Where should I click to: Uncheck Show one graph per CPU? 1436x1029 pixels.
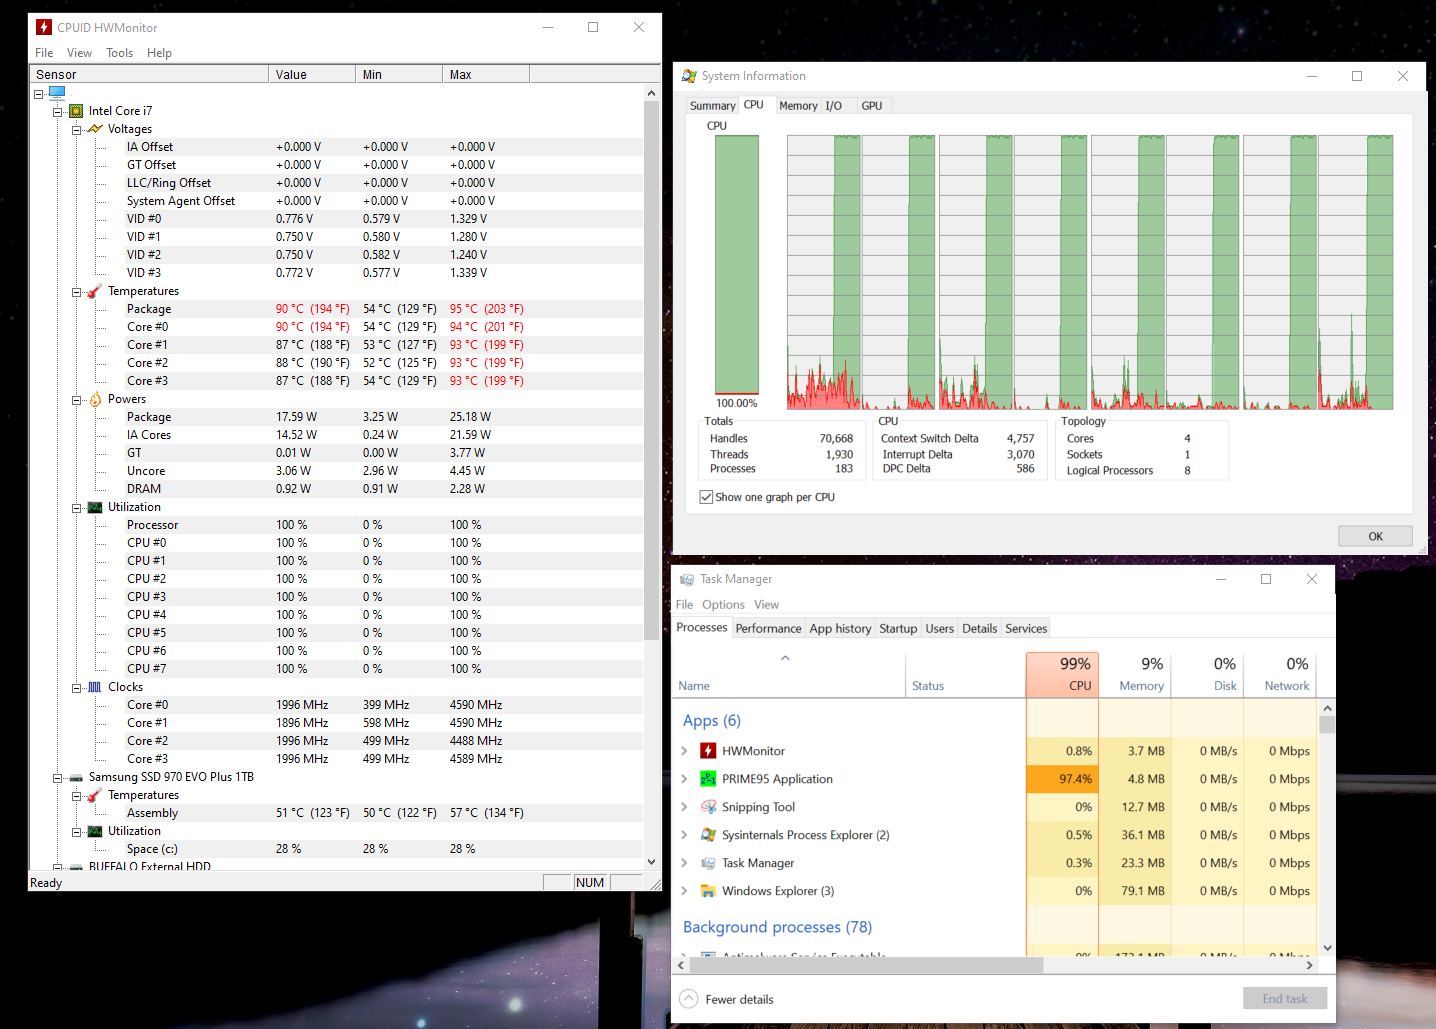pyautogui.click(x=706, y=497)
